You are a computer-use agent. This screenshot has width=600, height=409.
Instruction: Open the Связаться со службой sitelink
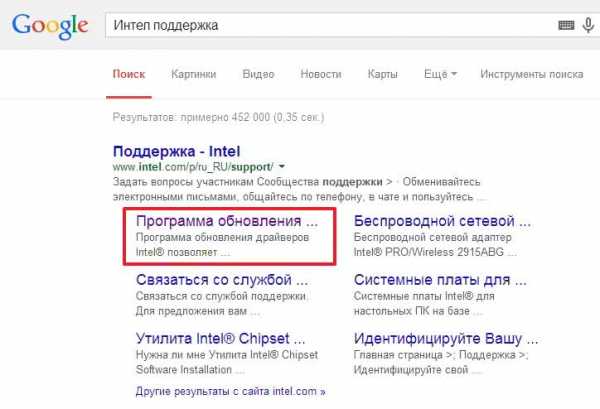tap(222, 280)
